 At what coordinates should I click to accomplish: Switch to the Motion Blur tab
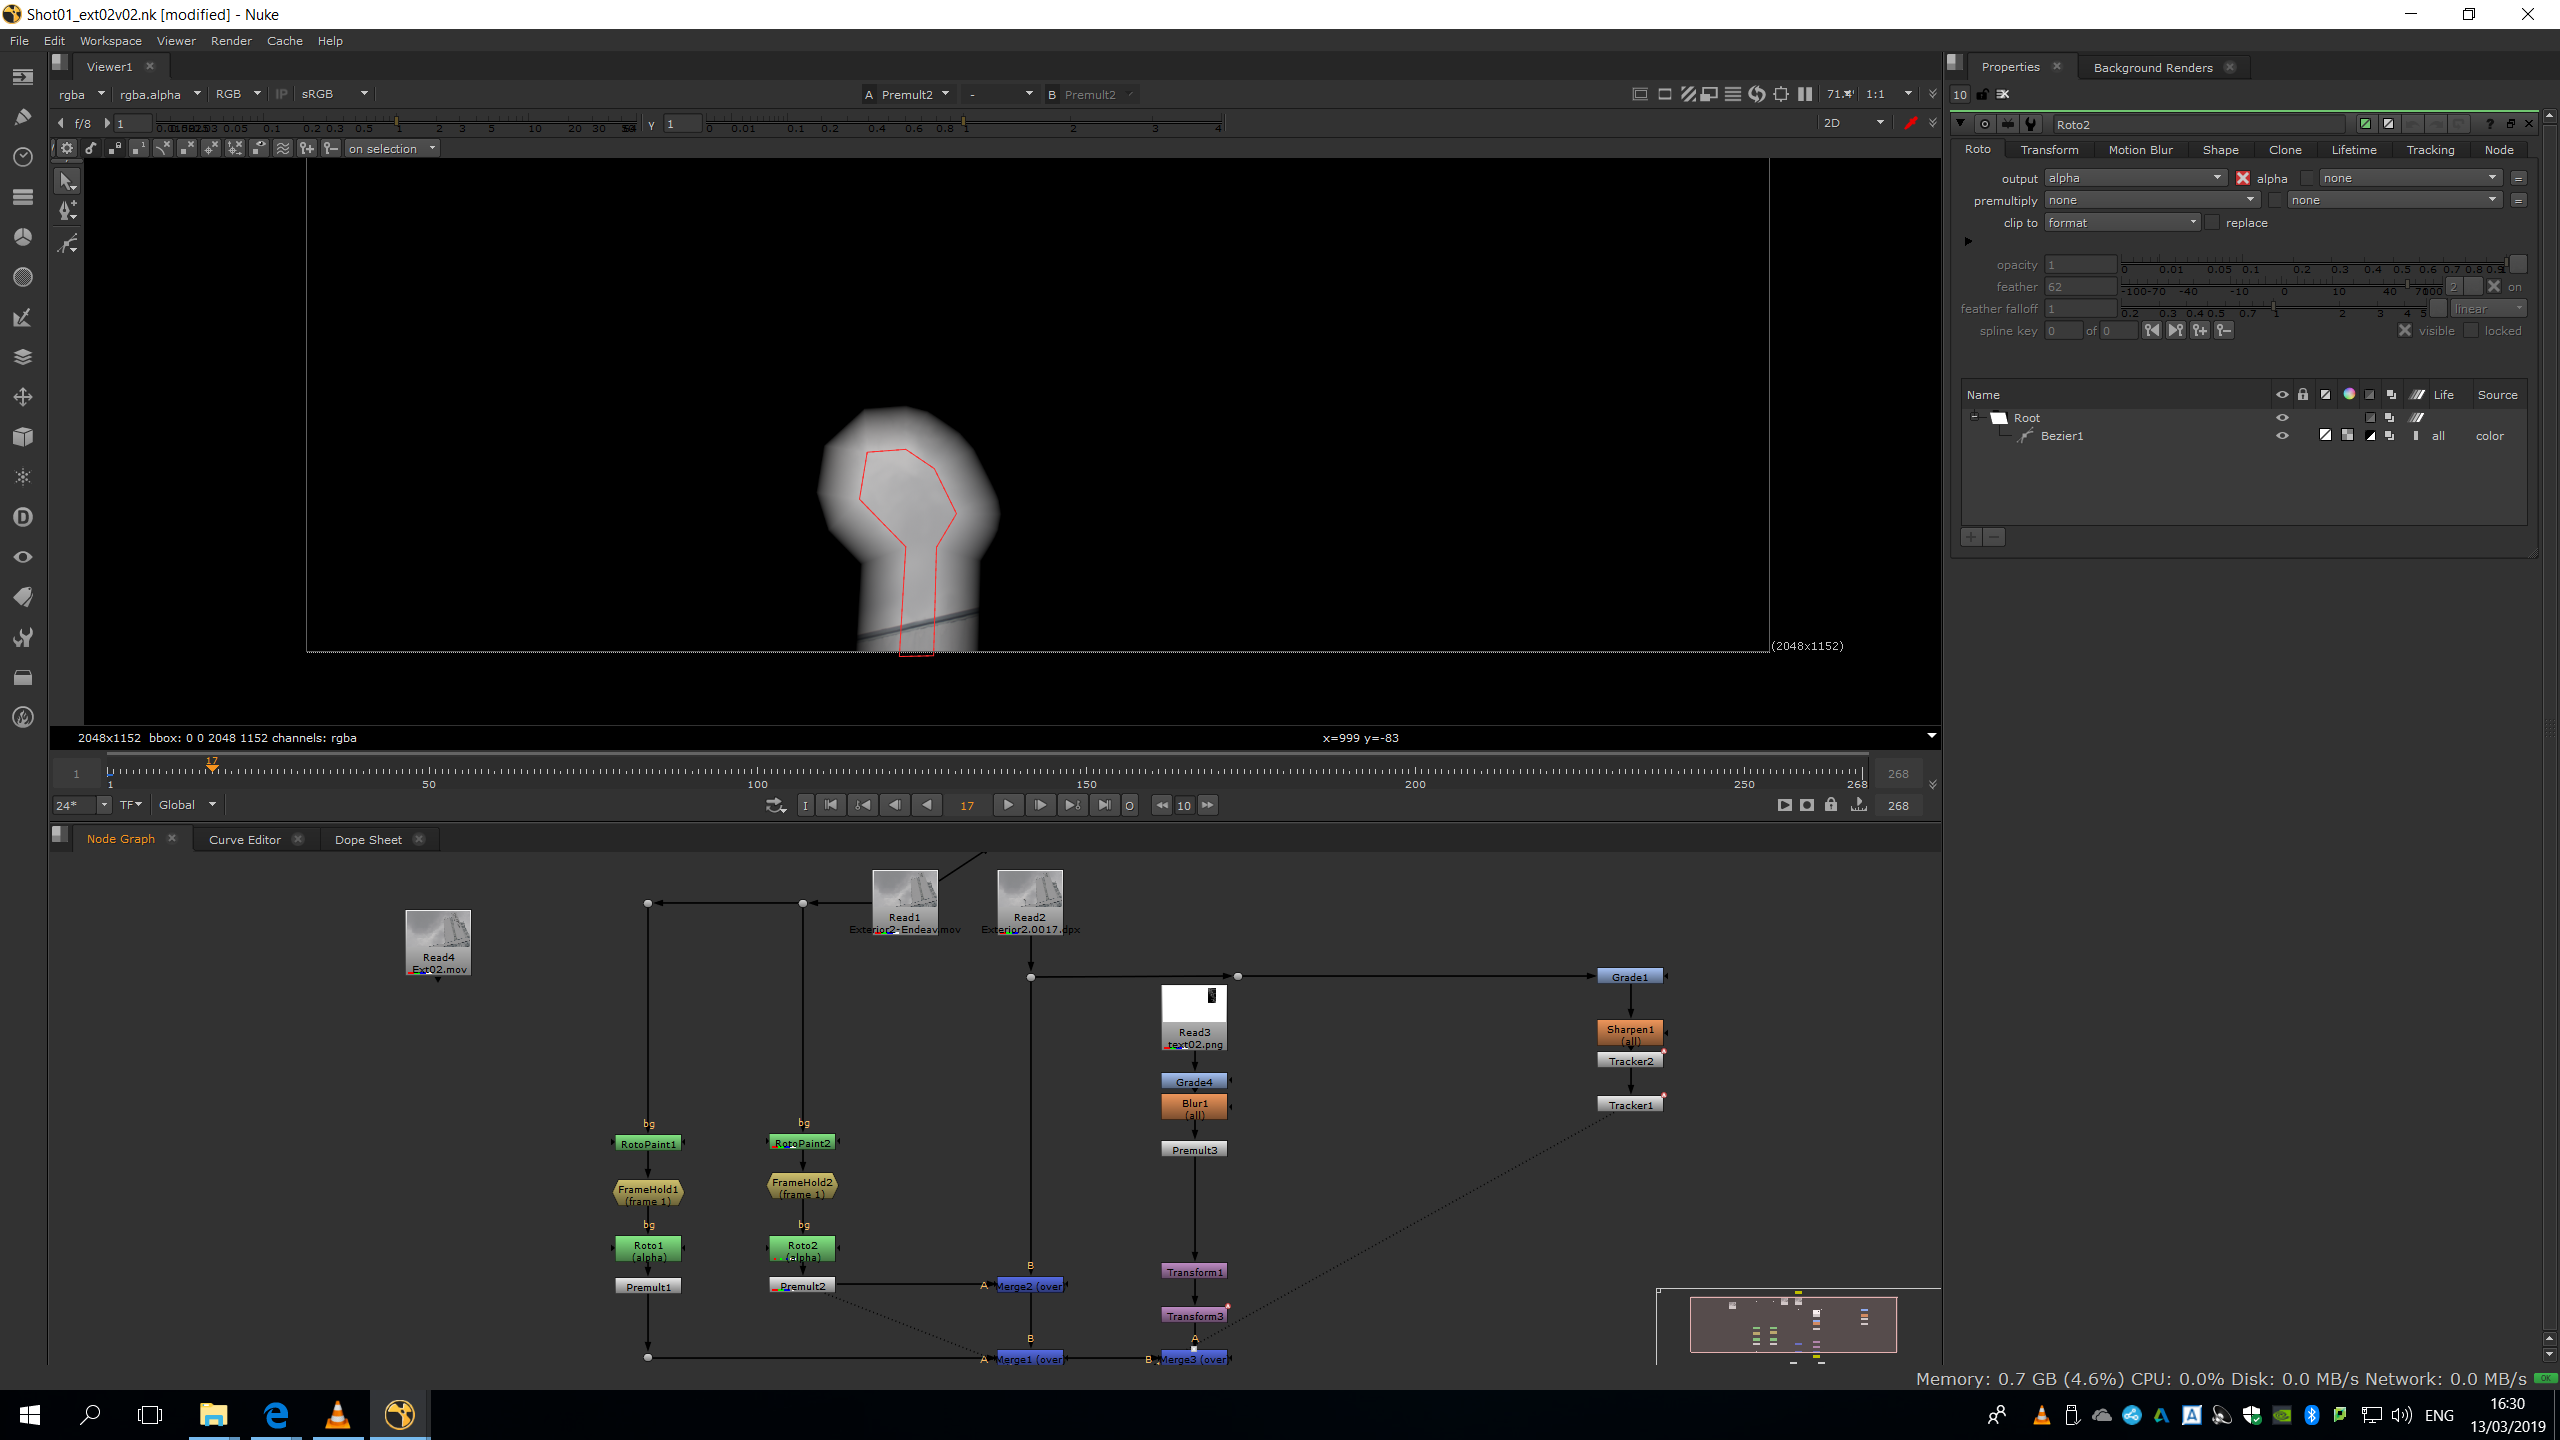tap(2140, 150)
